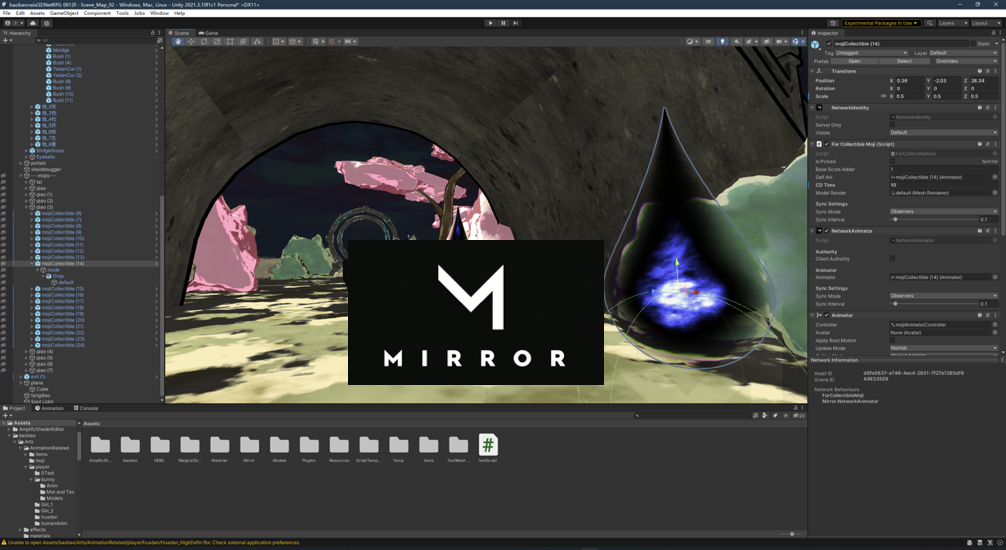Collapse the mojiCollectible (14) tree item
1006x550 pixels.
click(32, 264)
